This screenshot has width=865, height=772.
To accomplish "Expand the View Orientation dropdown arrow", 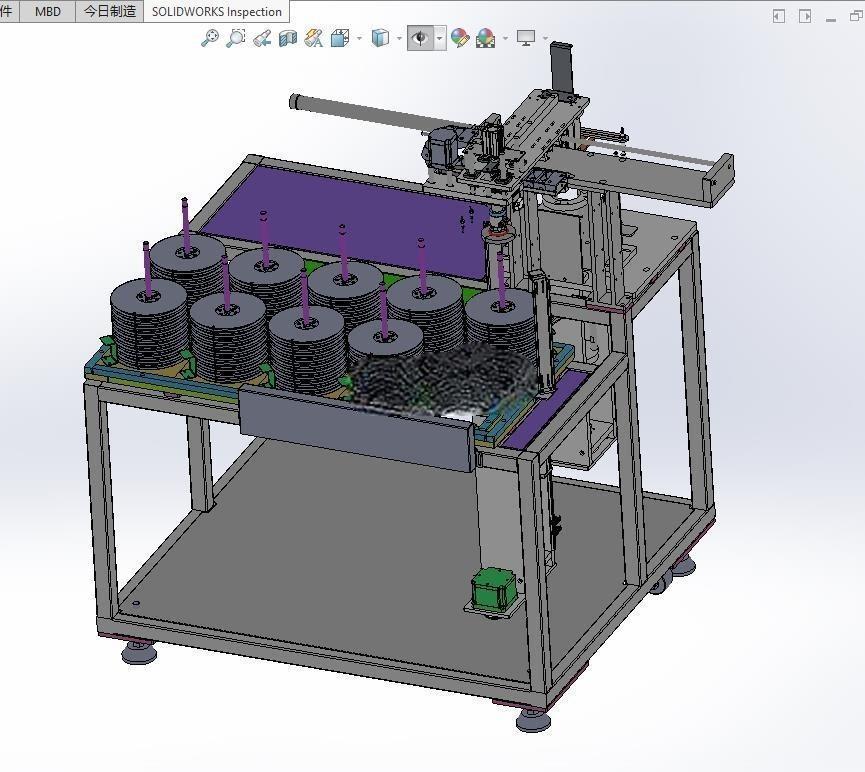I will [x=360, y=39].
